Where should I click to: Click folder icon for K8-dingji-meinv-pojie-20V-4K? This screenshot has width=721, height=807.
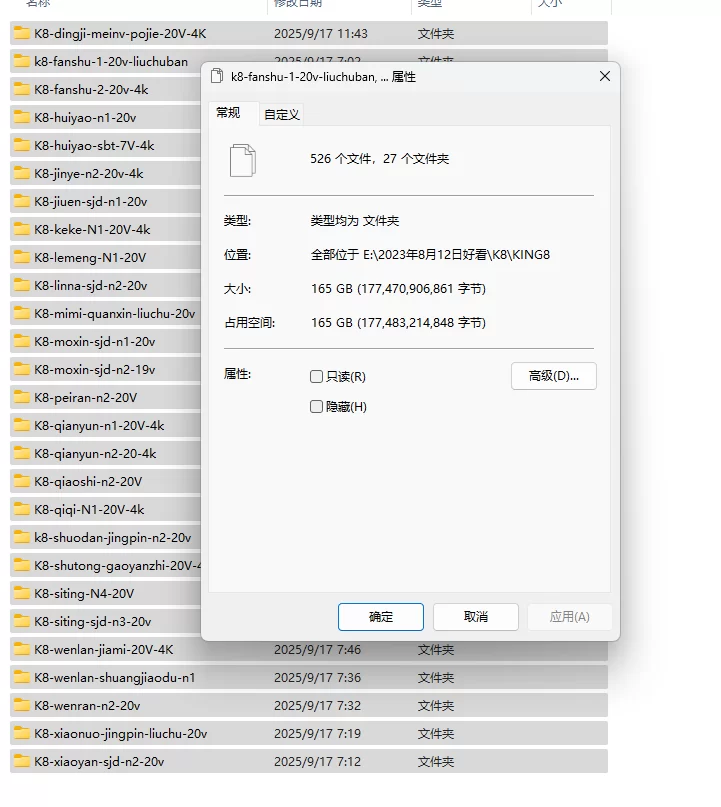[22, 34]
